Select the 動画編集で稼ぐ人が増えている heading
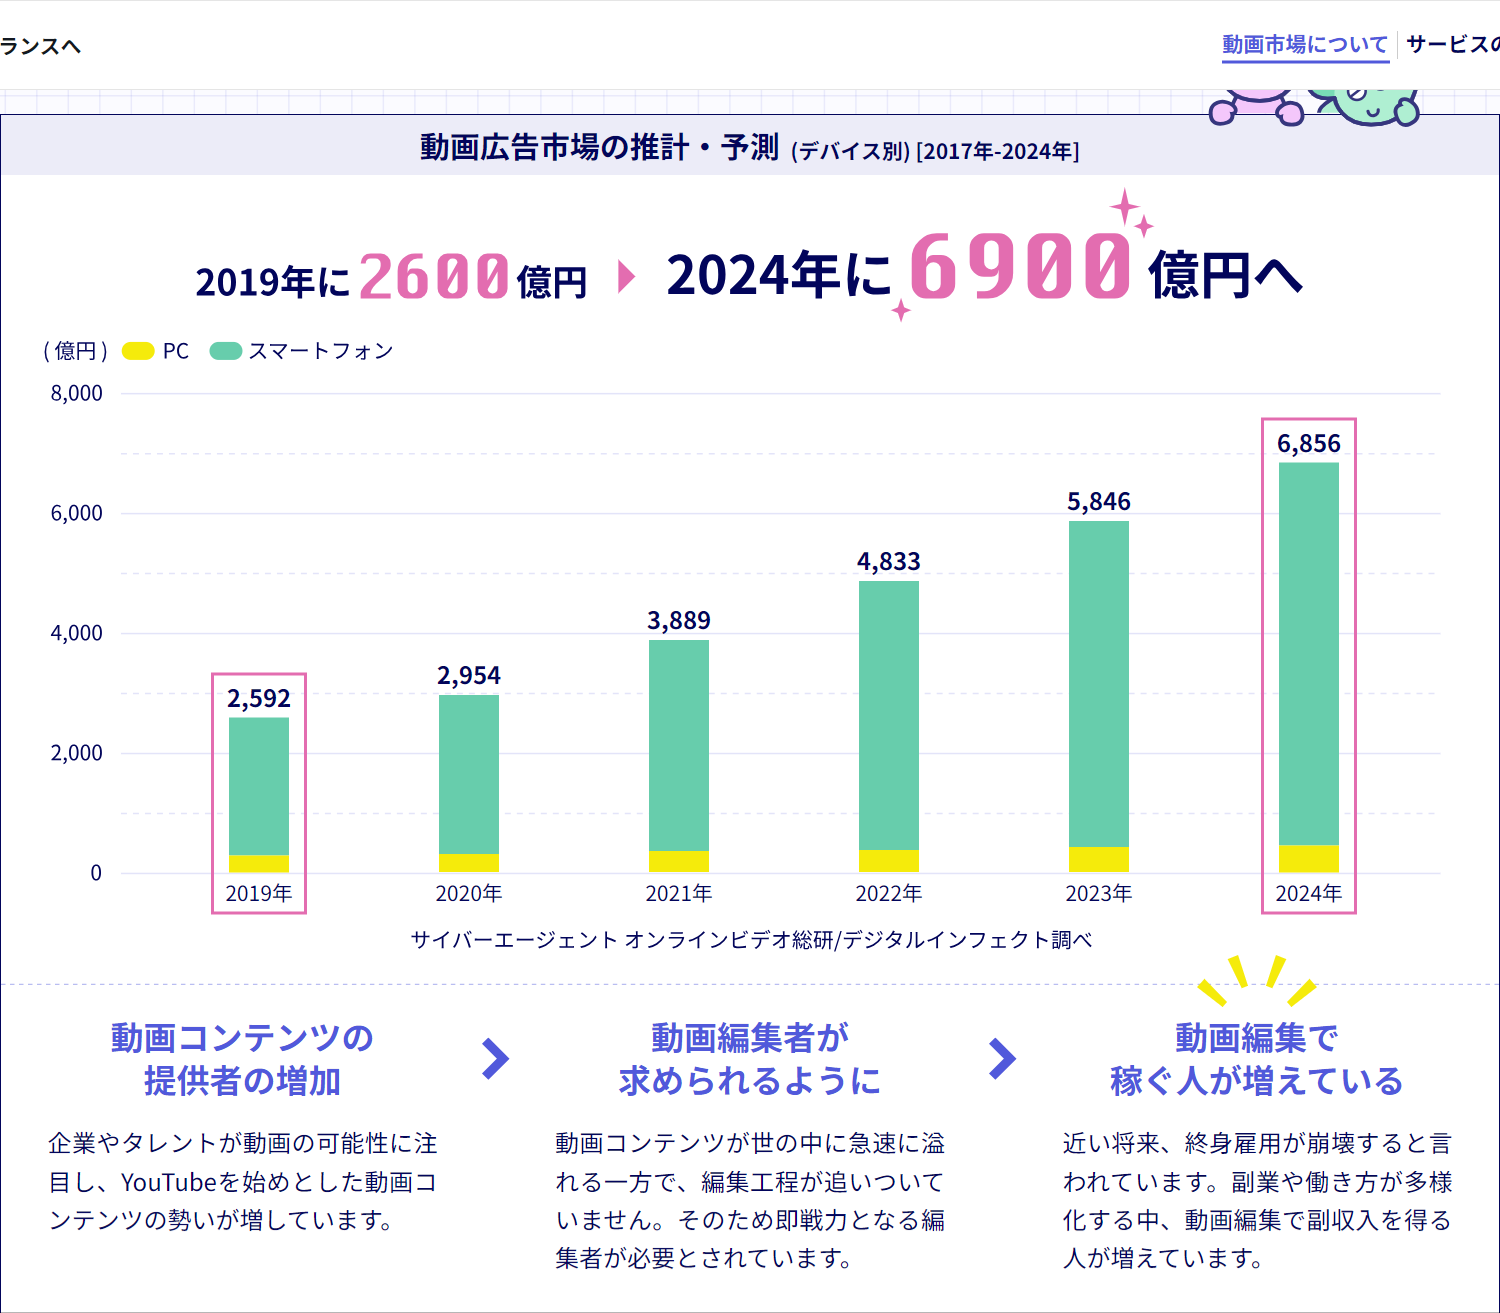 1256,1059
